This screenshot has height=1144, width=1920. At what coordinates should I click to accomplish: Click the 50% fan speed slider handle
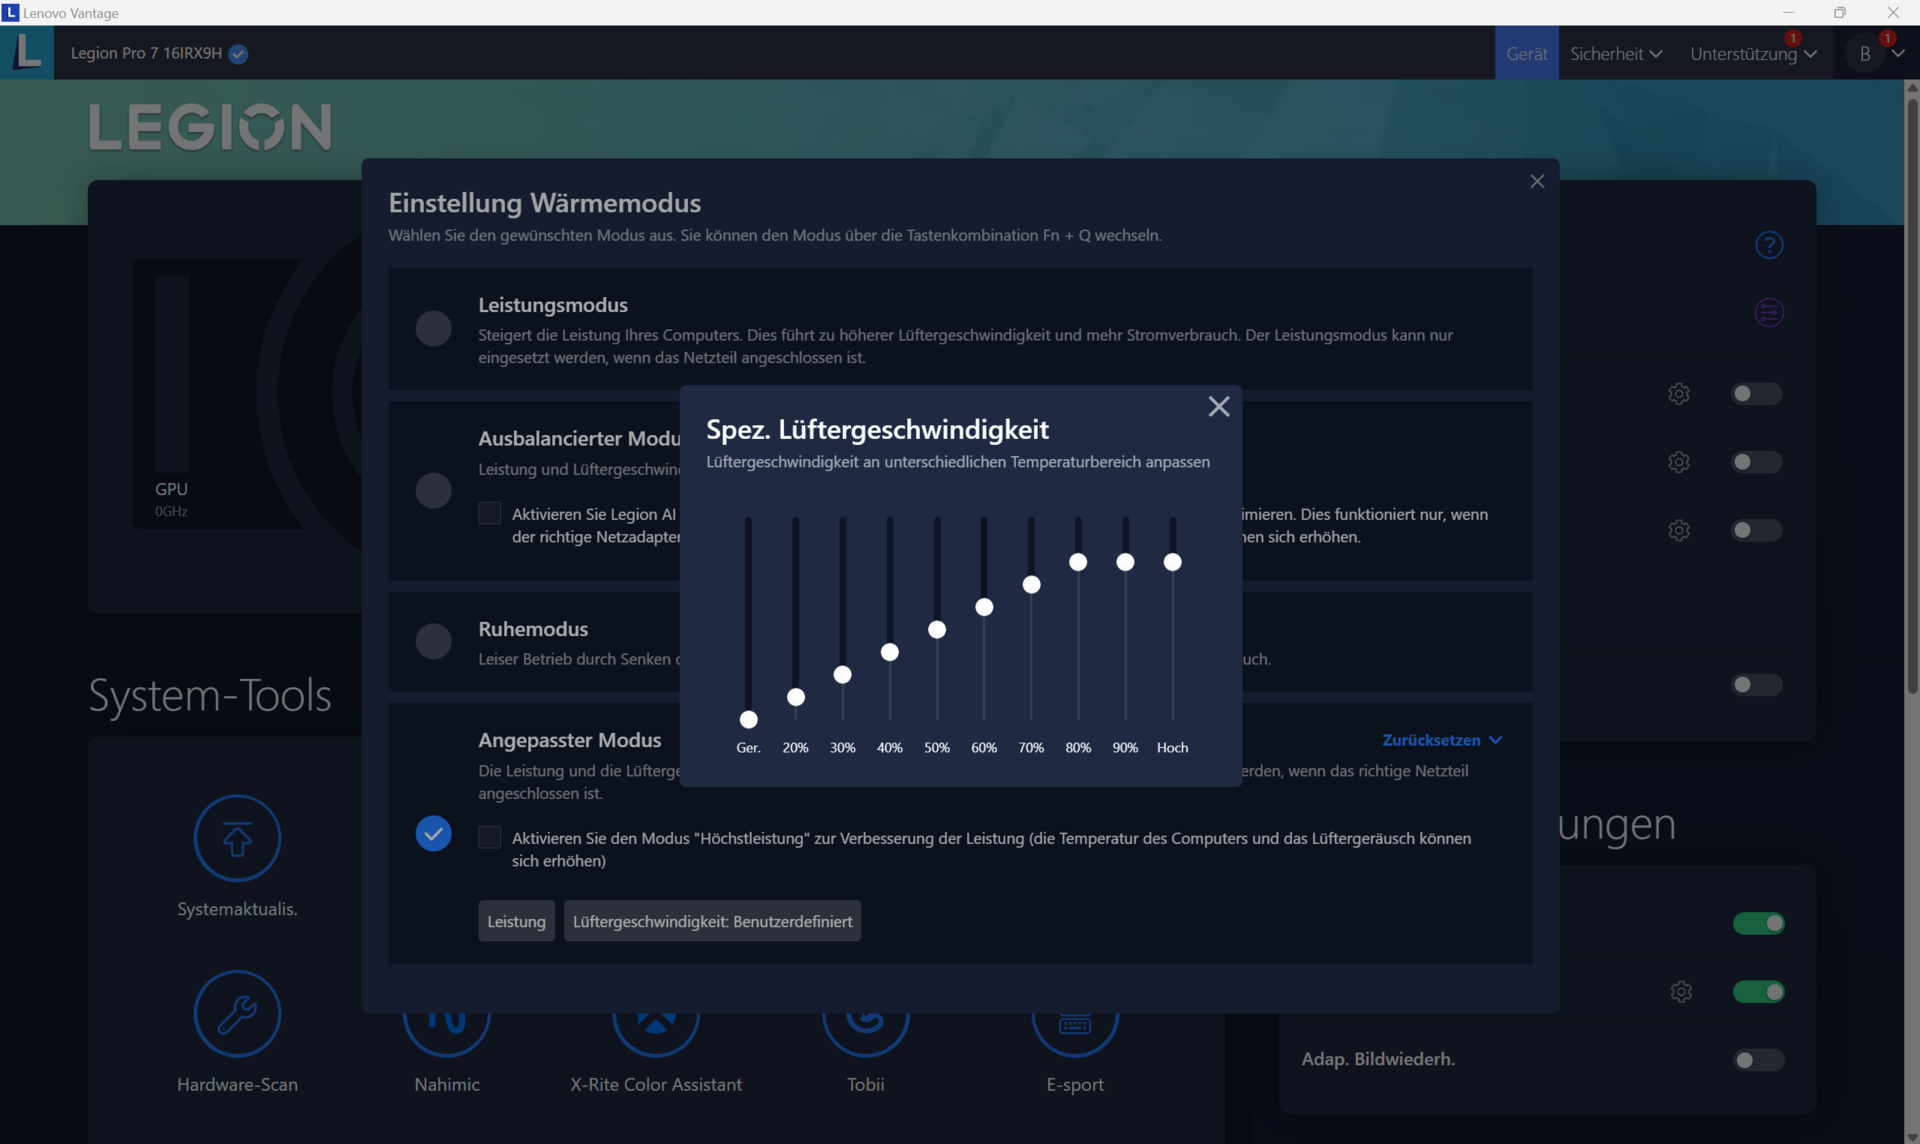click(x=937, y=630)
